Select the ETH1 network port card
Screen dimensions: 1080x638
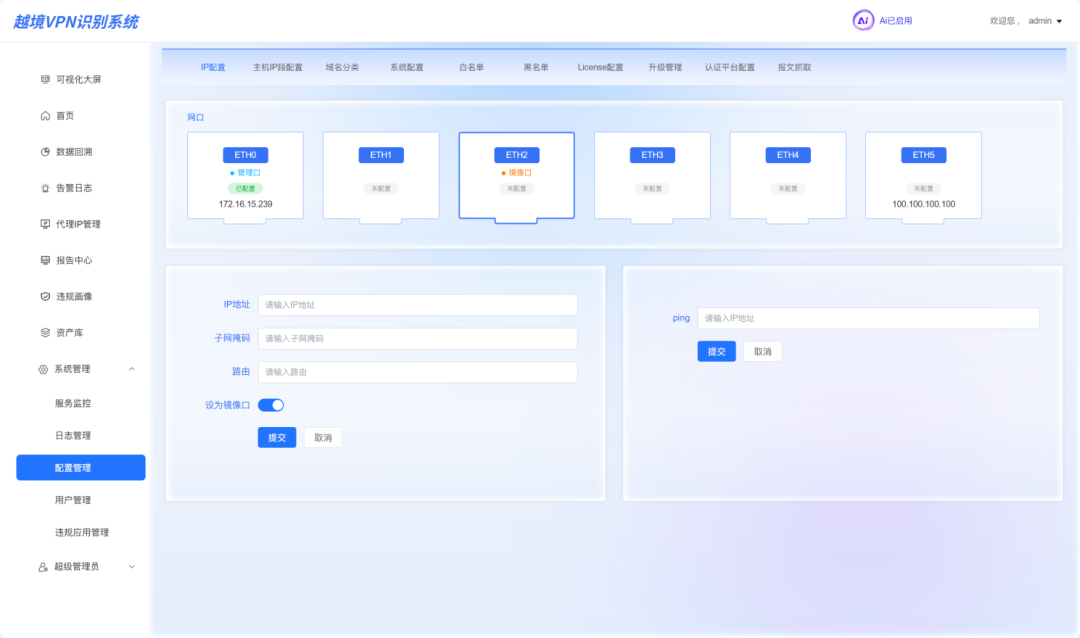(x=381, y=176)
